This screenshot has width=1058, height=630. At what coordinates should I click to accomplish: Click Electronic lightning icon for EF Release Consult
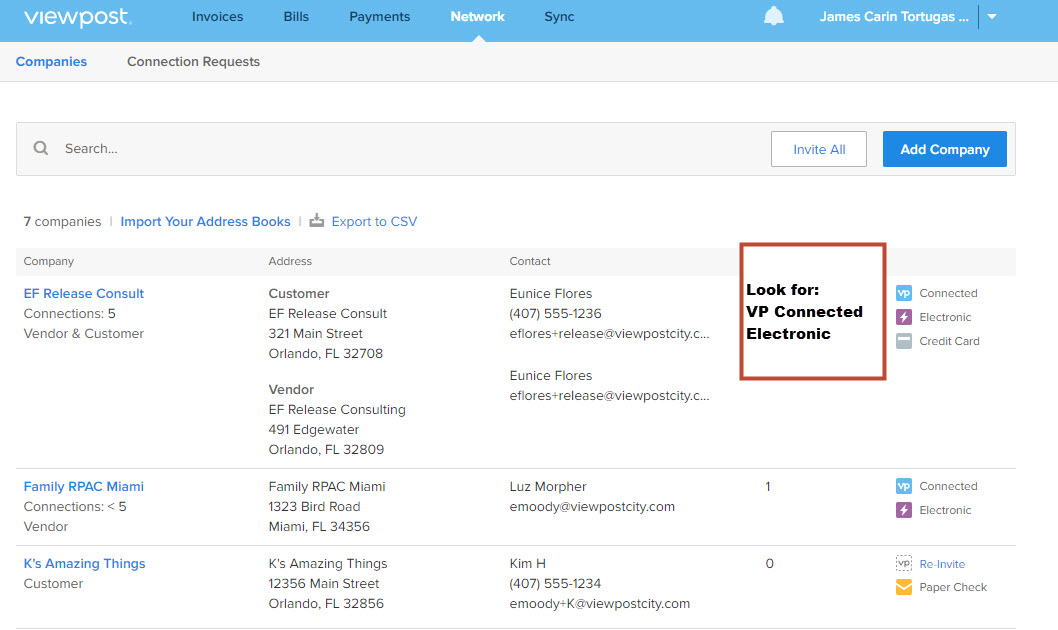pyautogui.click(x=903, y=317)
